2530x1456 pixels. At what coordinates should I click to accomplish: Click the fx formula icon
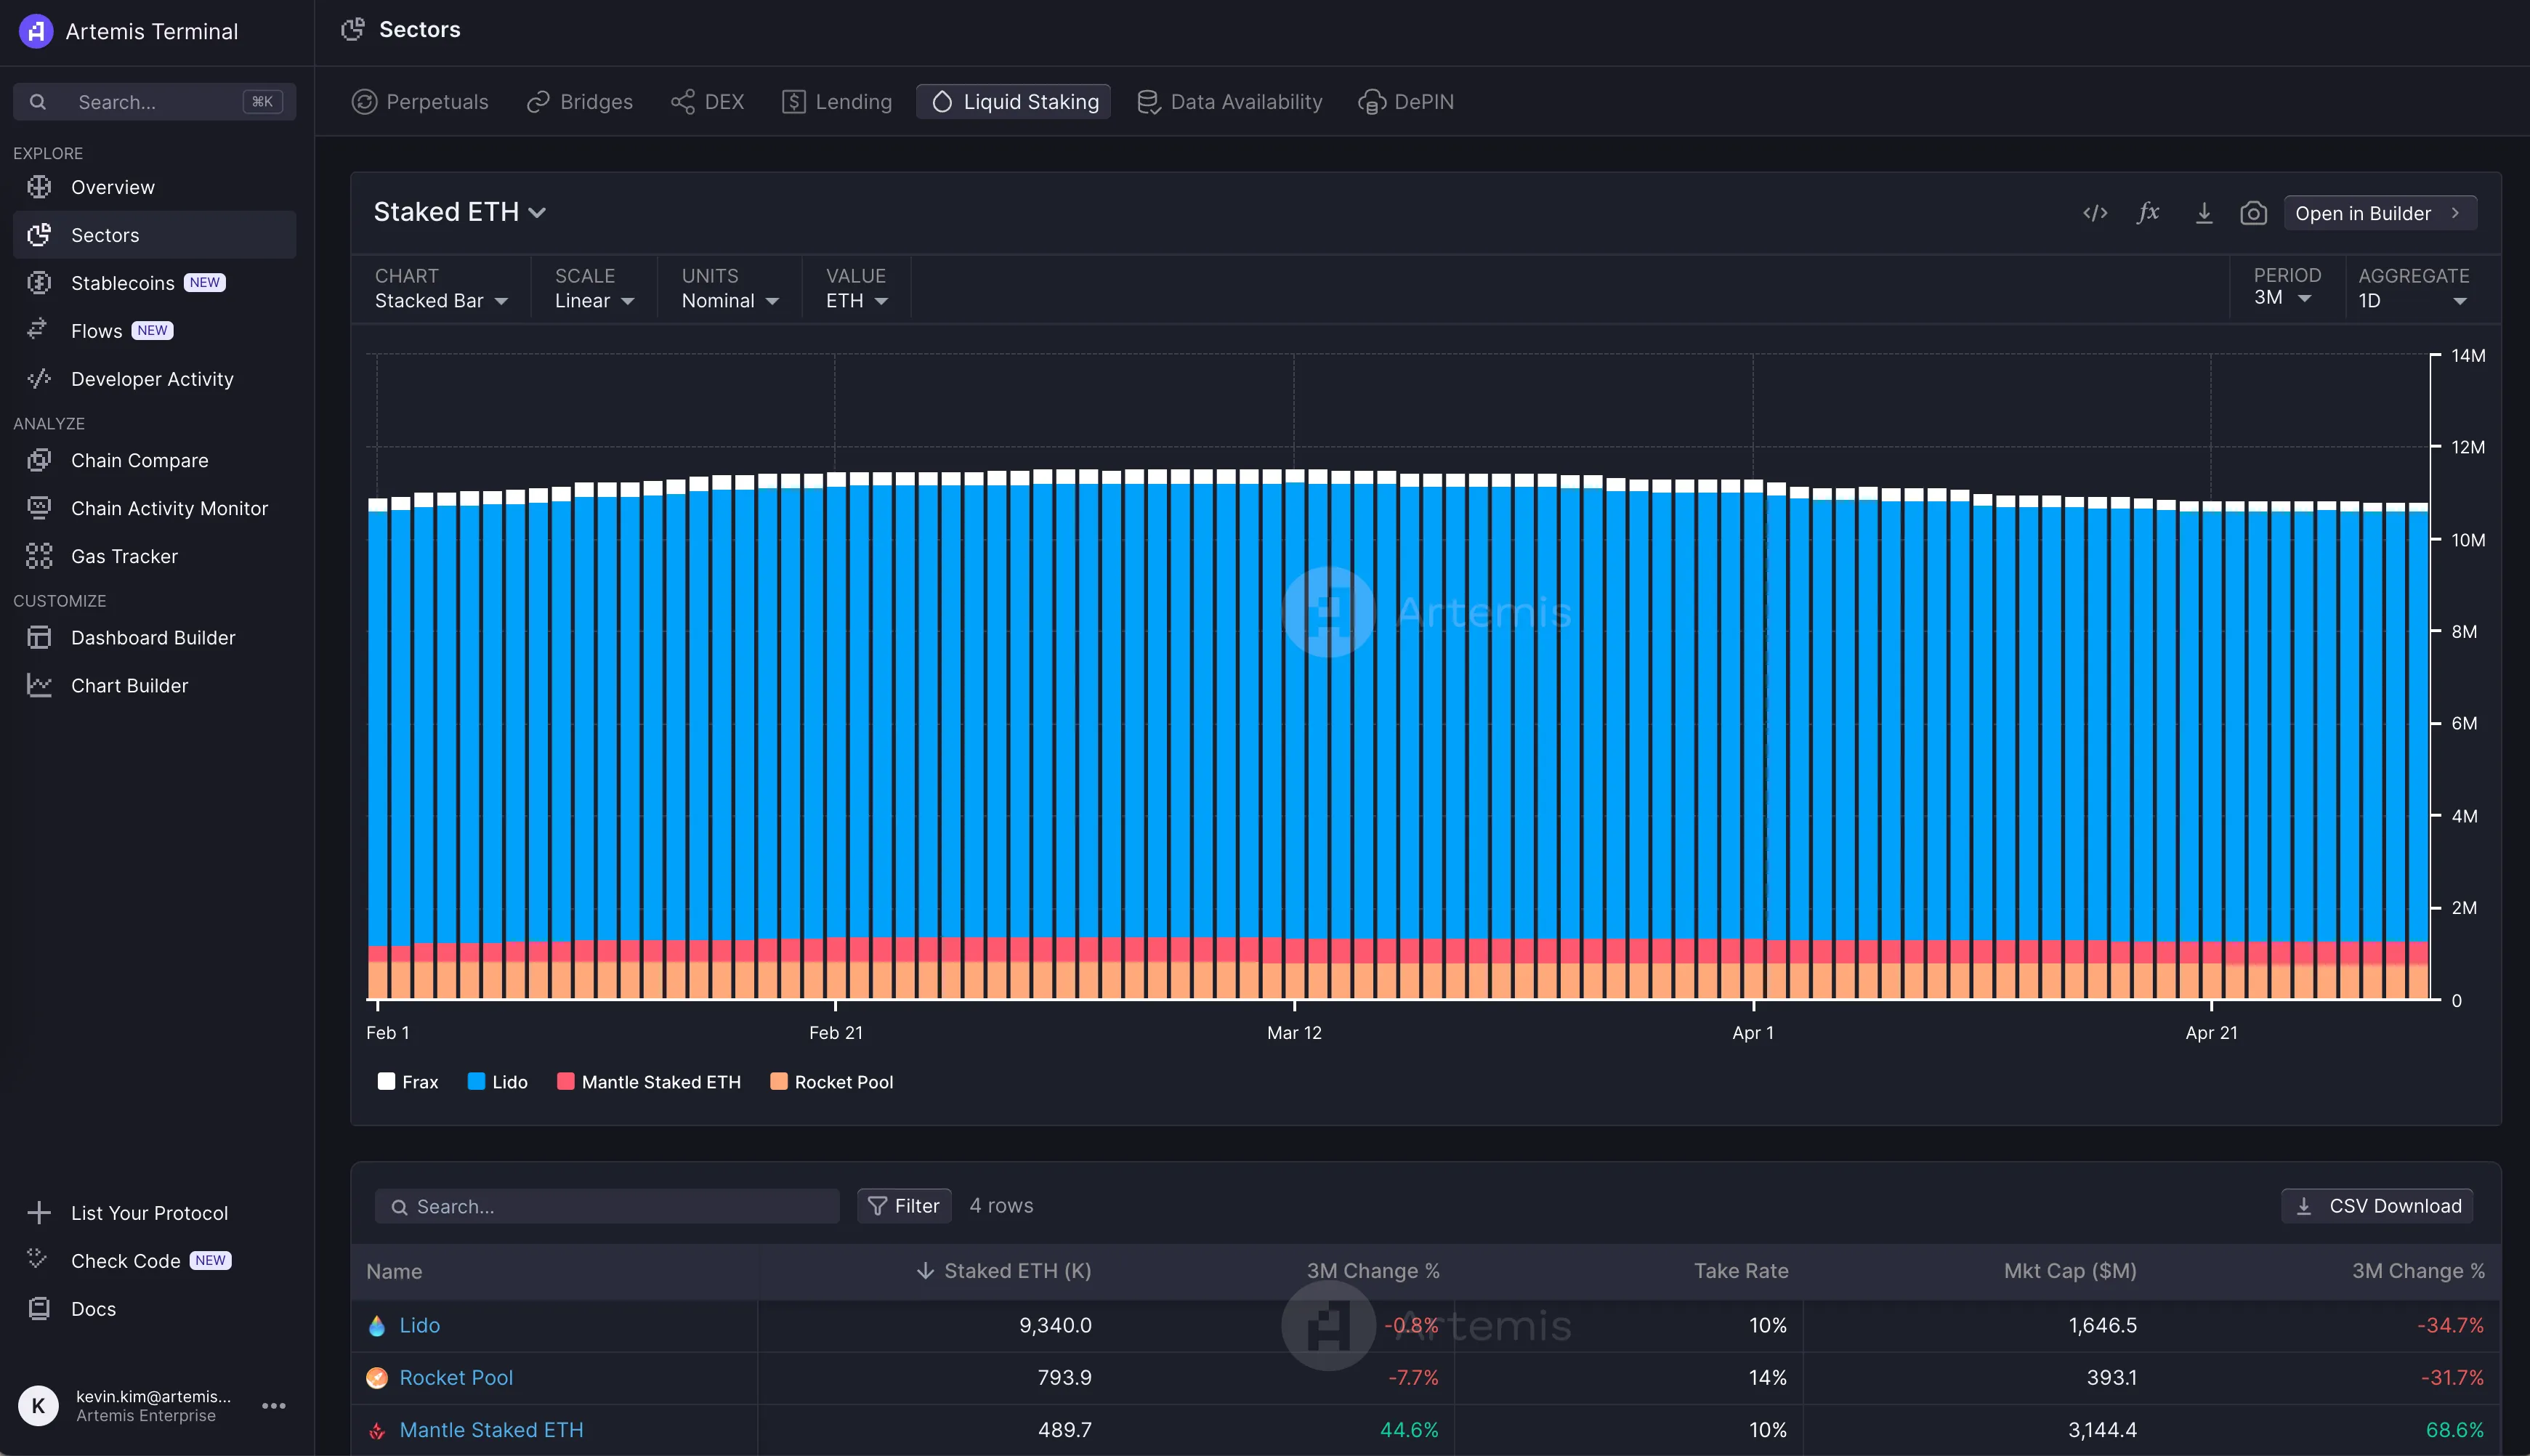click(2148, 212)
